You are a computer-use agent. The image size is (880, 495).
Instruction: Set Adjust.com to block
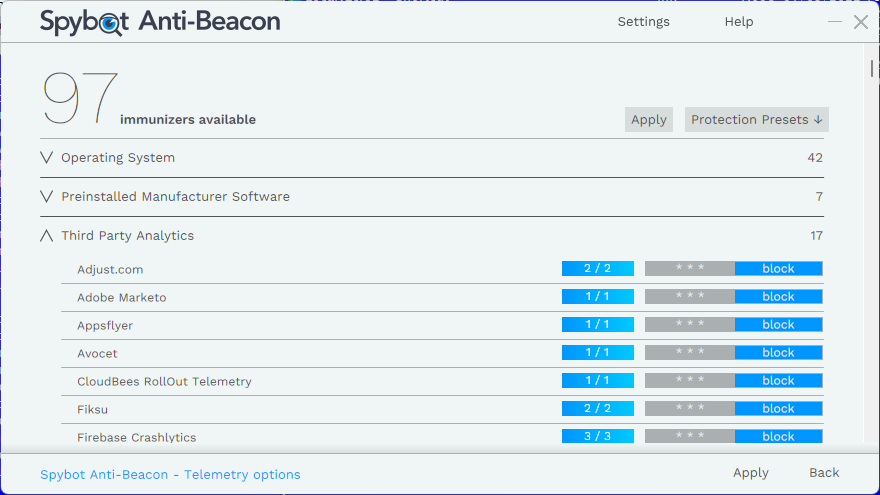pos(778,268)
